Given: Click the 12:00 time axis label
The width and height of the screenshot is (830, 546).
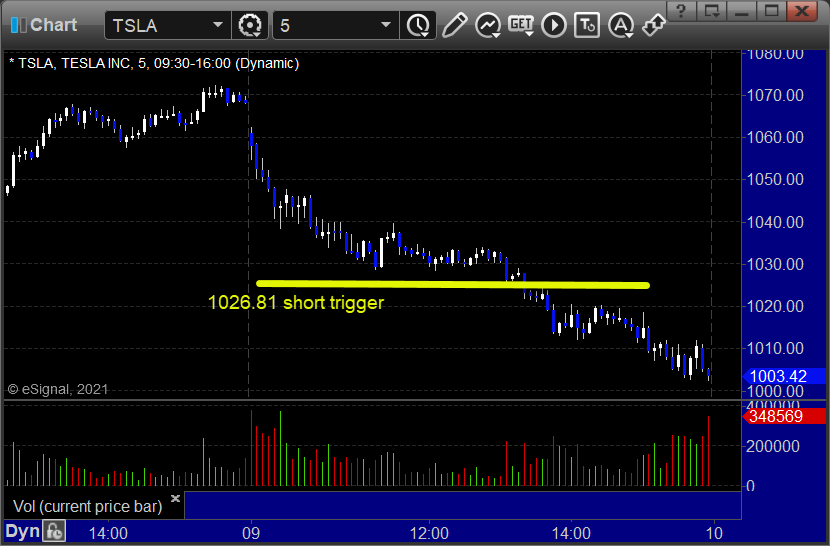Looking at the screenshot, I should point(429,533).
